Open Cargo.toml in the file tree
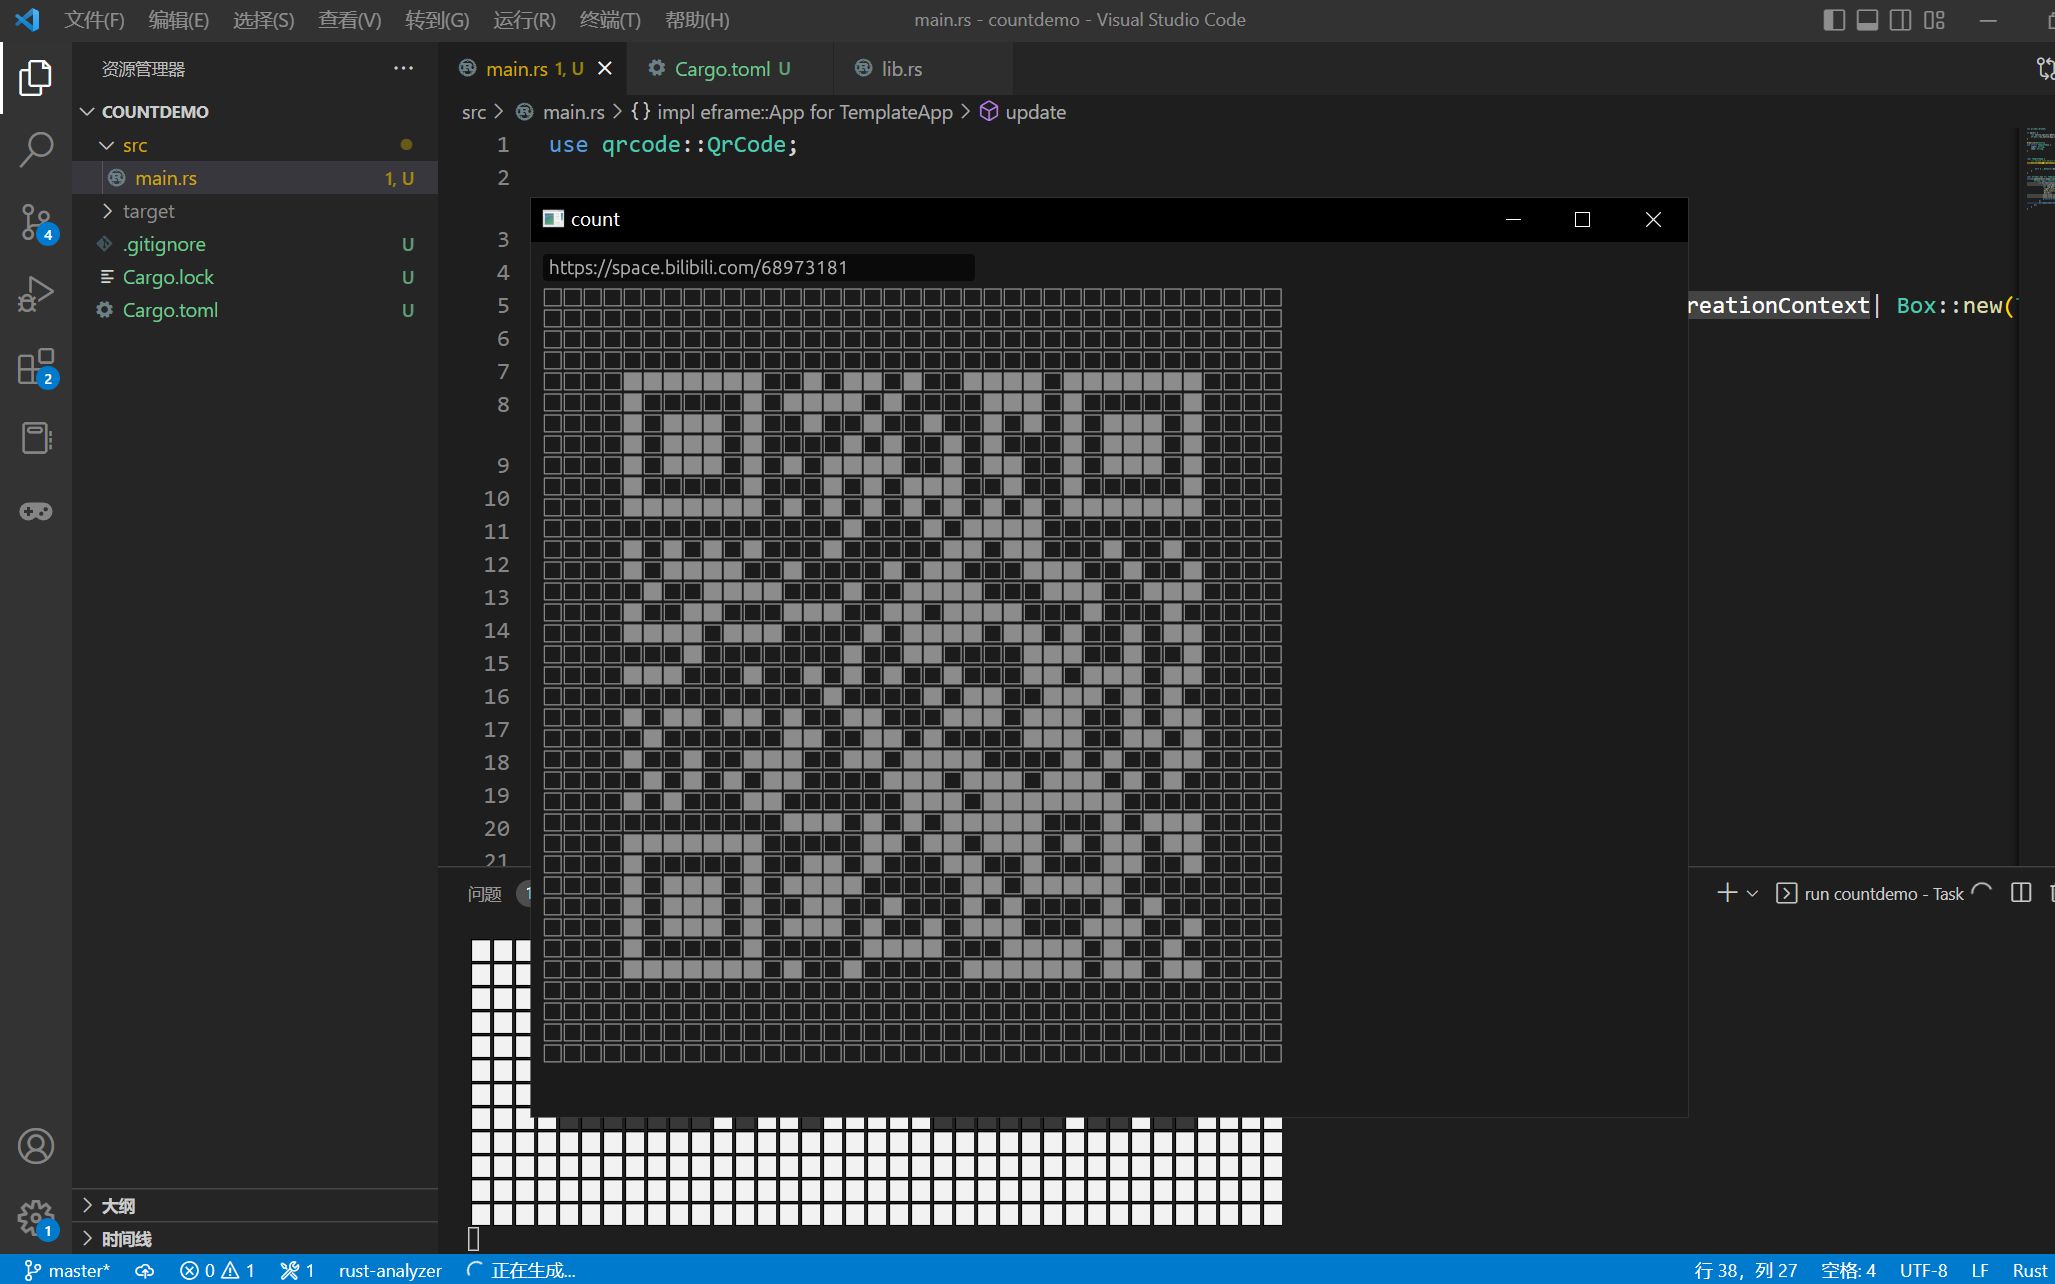The height and width of the screenshot is (1284, 2055). coord(256,310)
